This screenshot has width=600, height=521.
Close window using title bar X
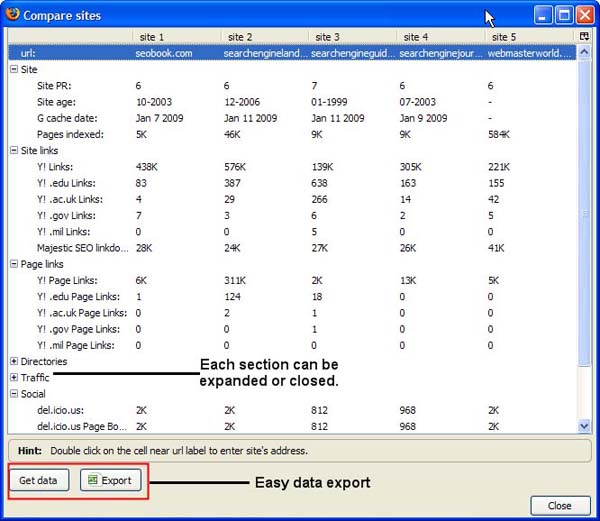585,15
